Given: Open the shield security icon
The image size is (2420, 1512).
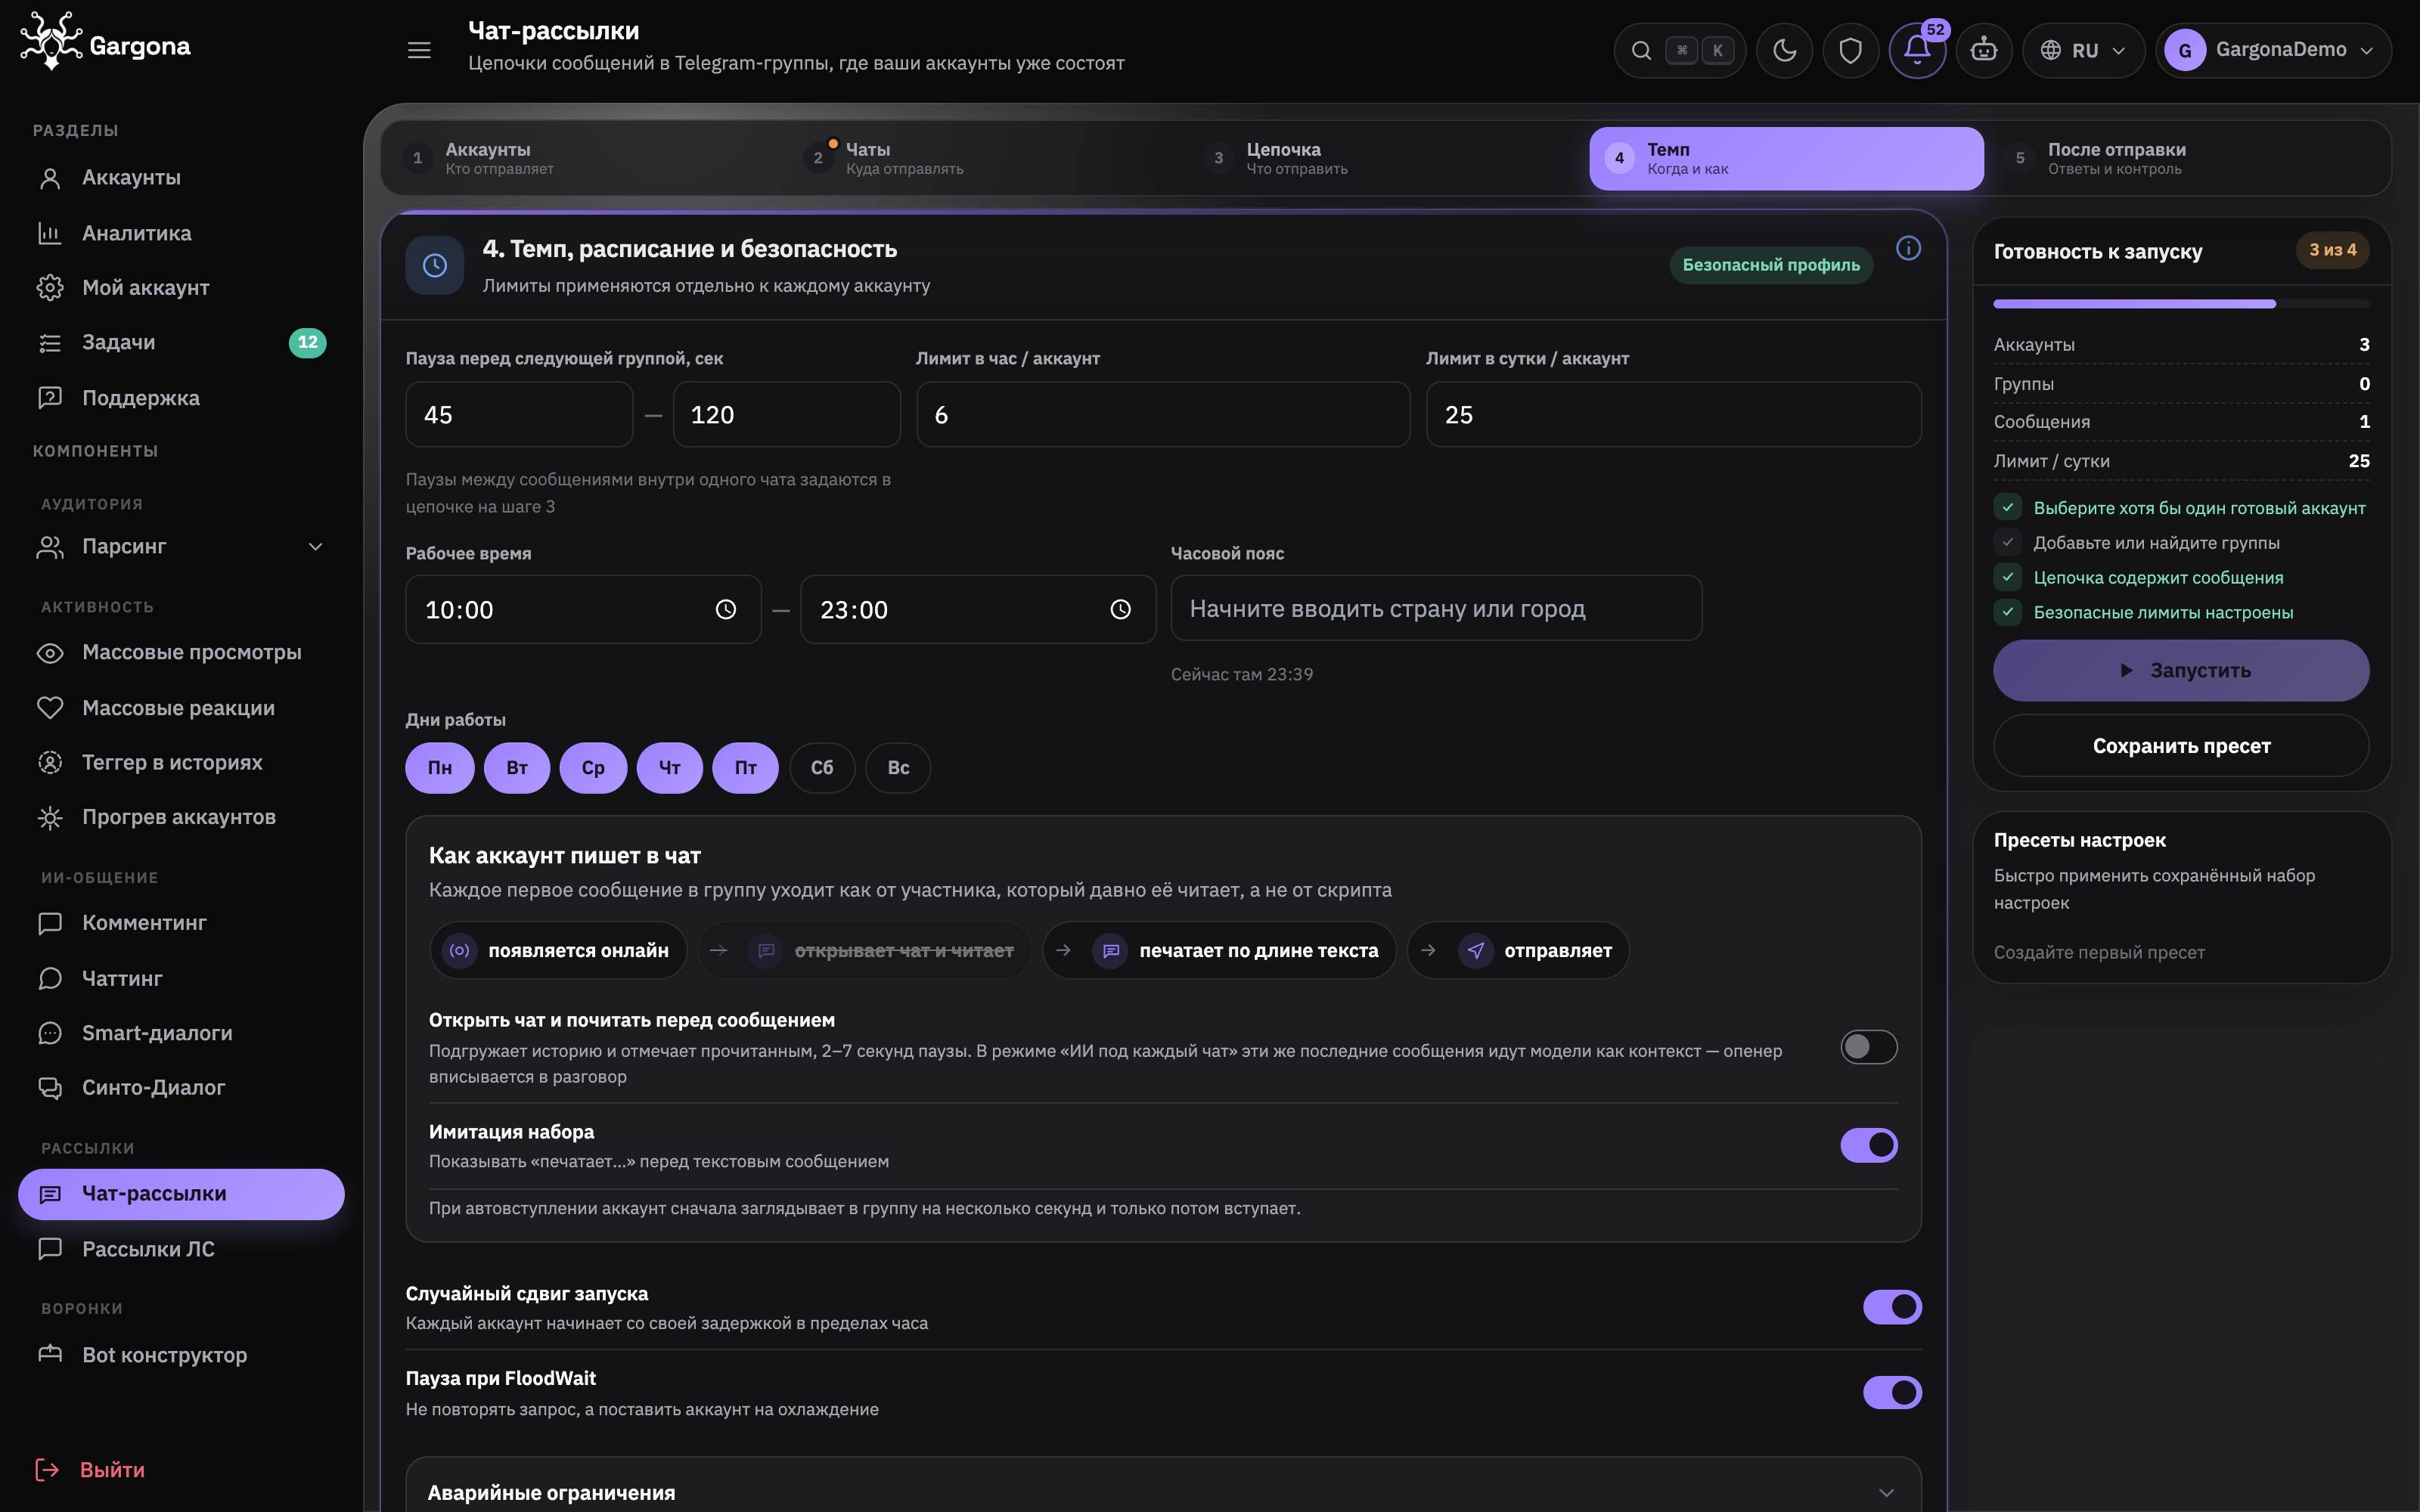Looking at the screenshot, I should click(x=1850, y=50).
